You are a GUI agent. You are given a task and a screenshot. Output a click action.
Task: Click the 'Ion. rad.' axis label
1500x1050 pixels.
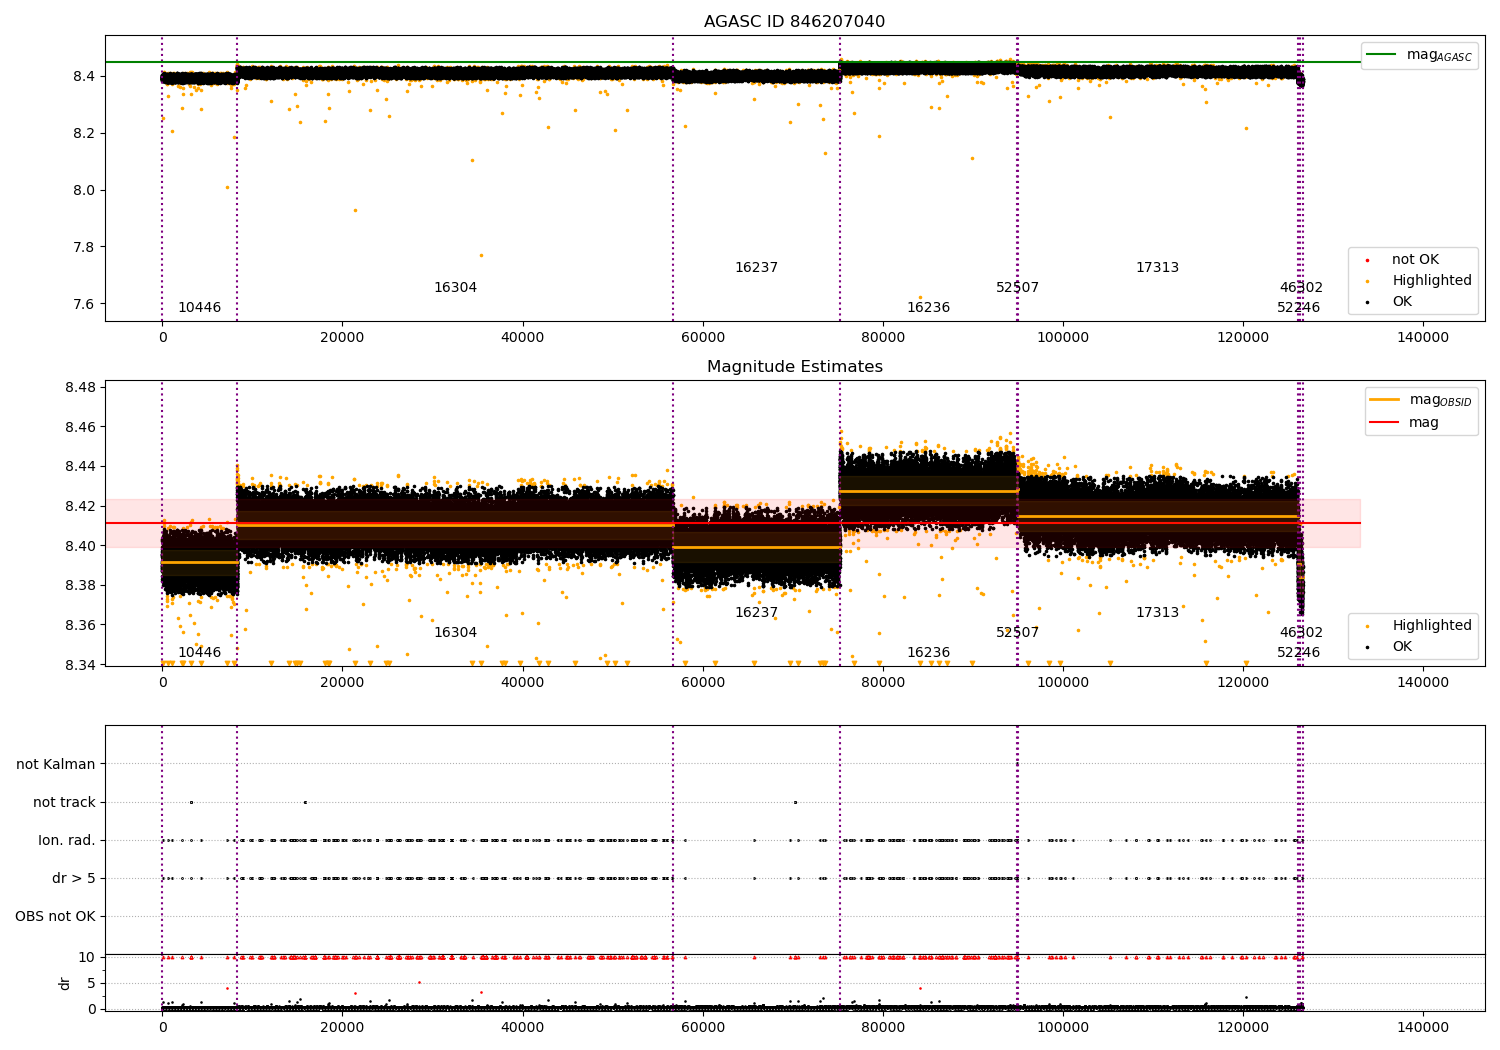[67, 840]
